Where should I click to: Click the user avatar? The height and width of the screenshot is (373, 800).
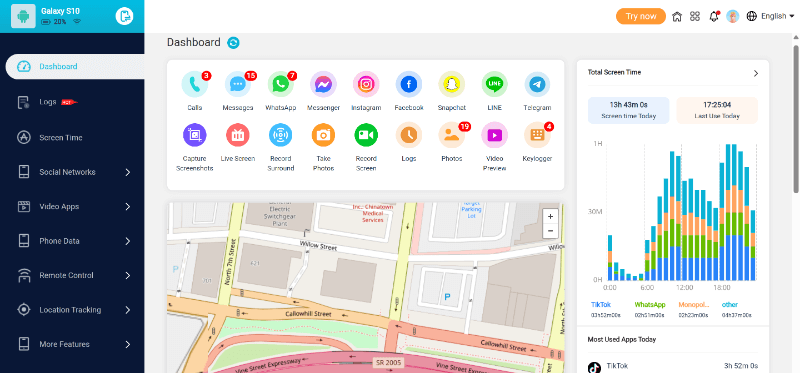tap(733, 16)
